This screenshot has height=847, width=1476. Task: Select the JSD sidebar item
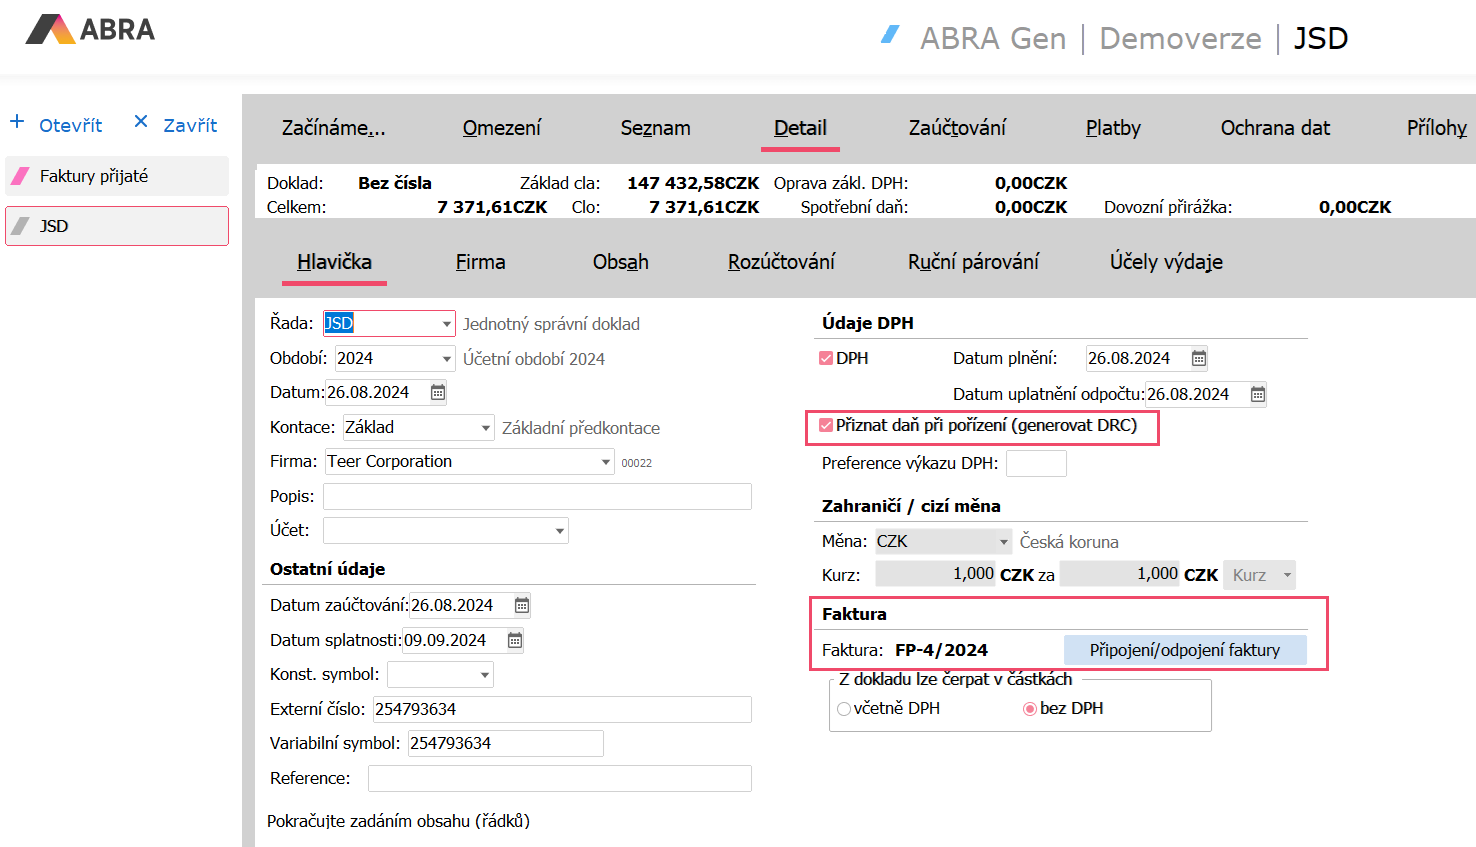117,226
